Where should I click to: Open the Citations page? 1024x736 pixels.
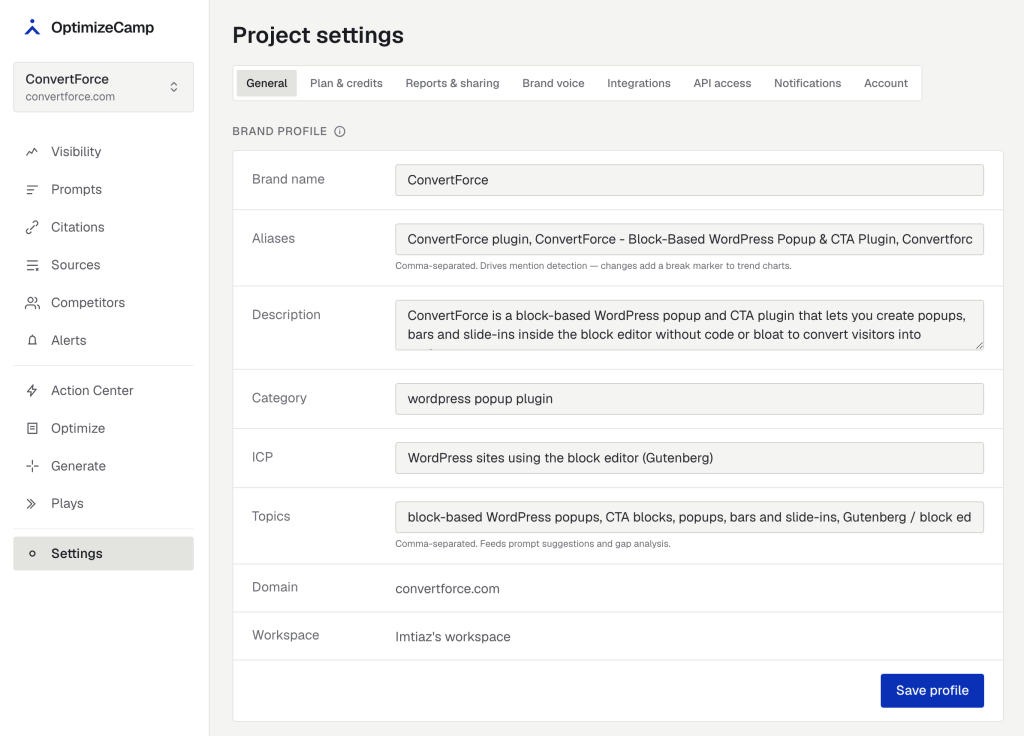pos(103,227)
